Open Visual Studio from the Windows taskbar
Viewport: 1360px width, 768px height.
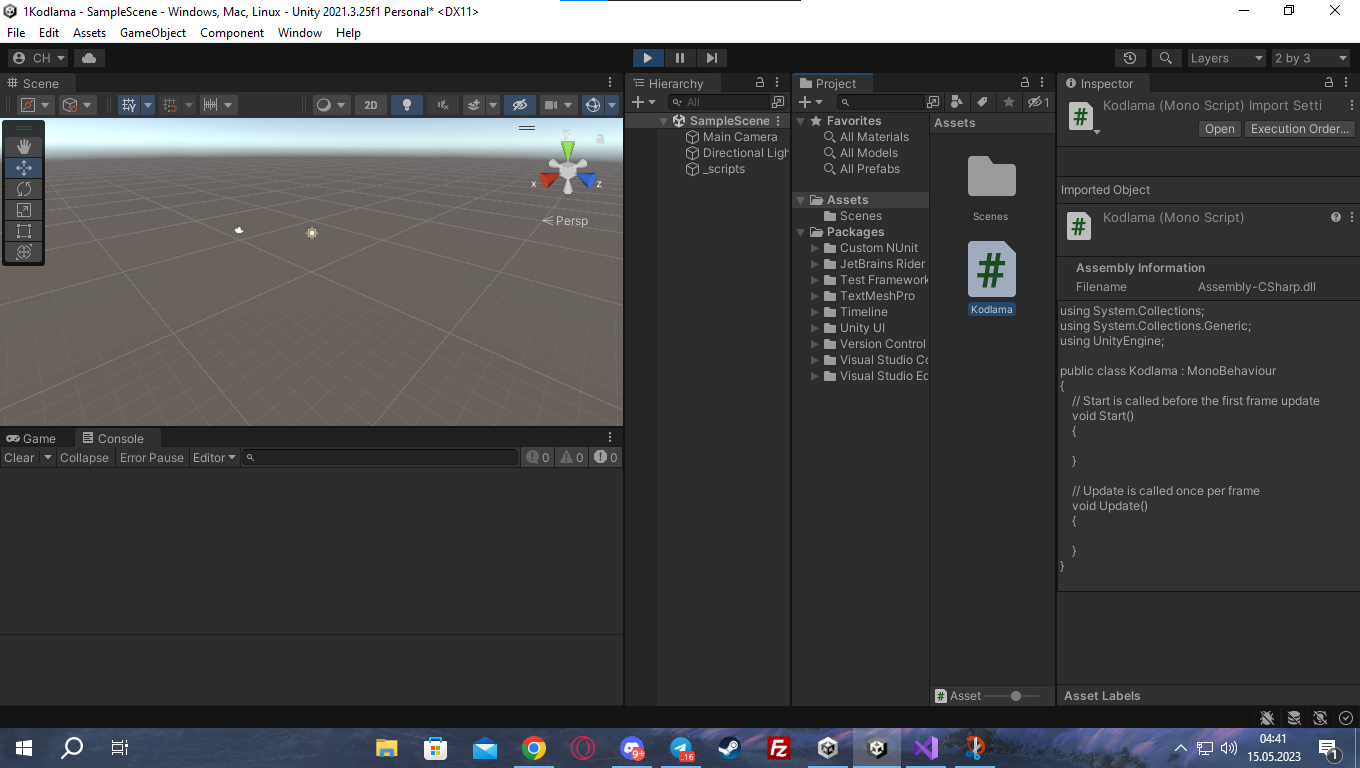(925, 747)
